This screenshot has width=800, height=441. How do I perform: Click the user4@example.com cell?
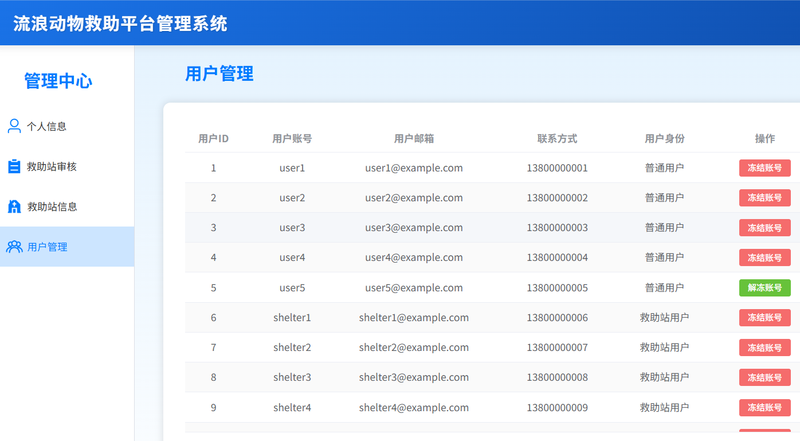pyautogui.click(x=414, y=258)
